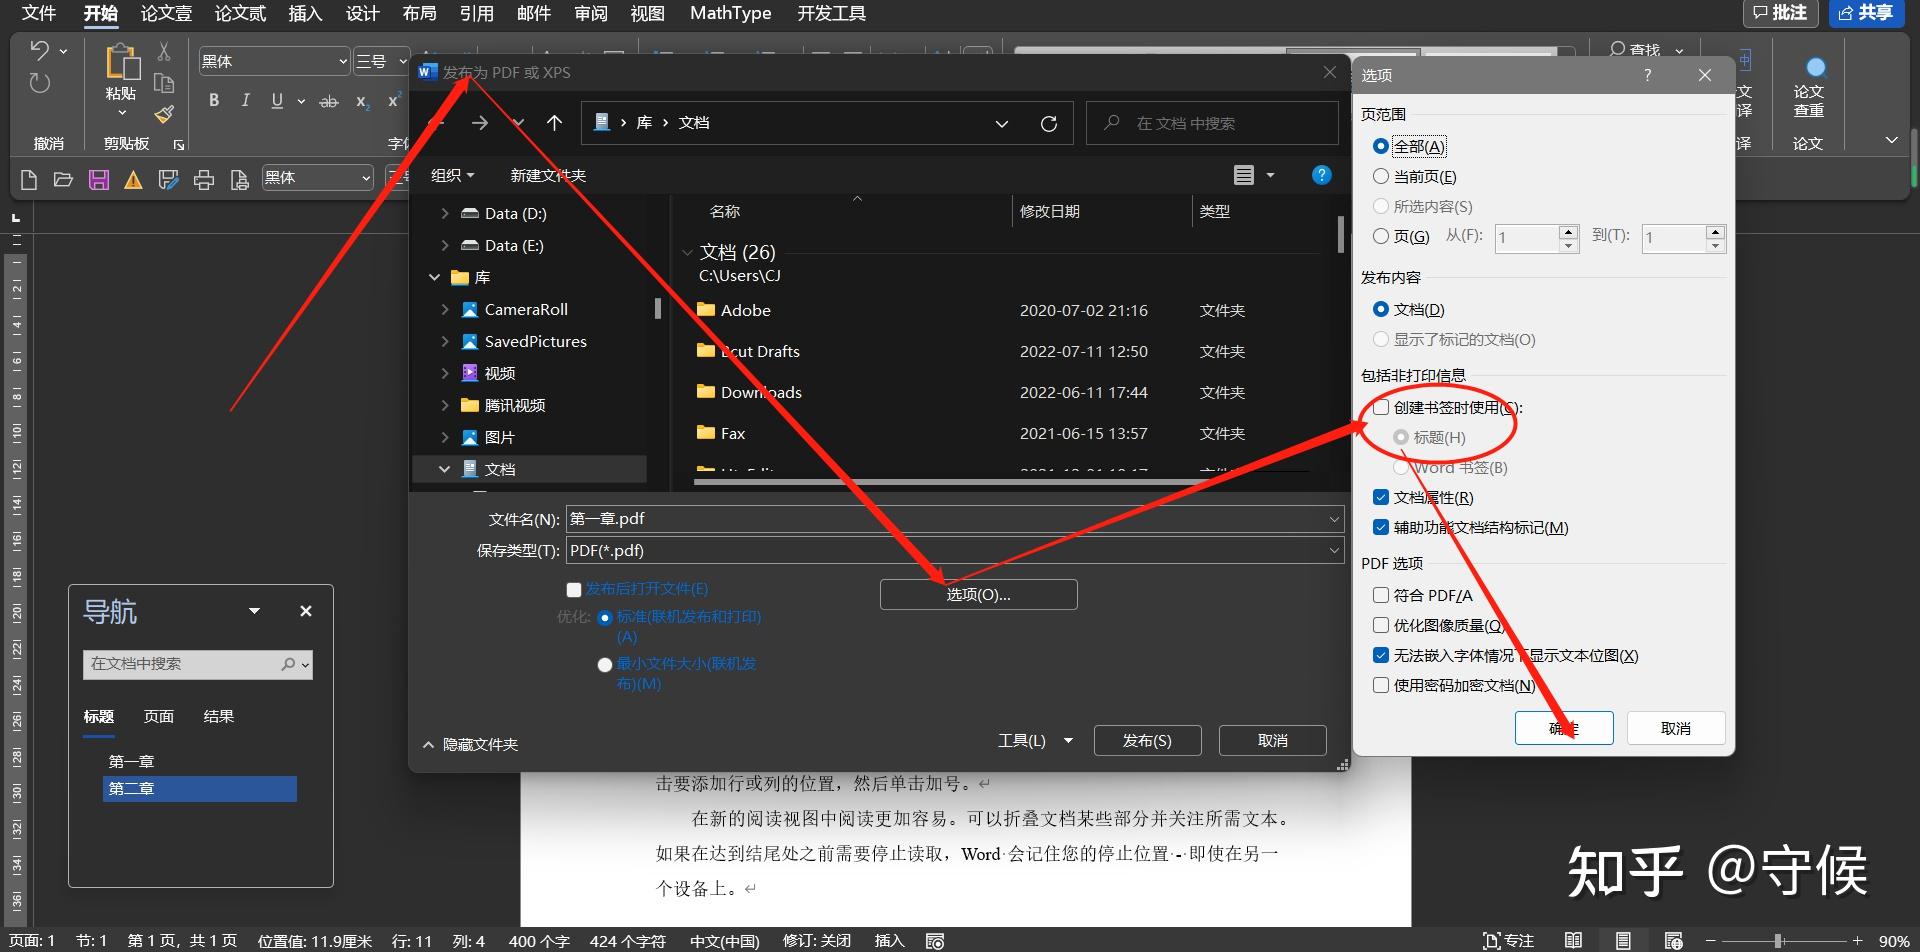This screenshot has height=952, width=1920.
Task: Open help in the save dialog
Action: coord(1321,175)
